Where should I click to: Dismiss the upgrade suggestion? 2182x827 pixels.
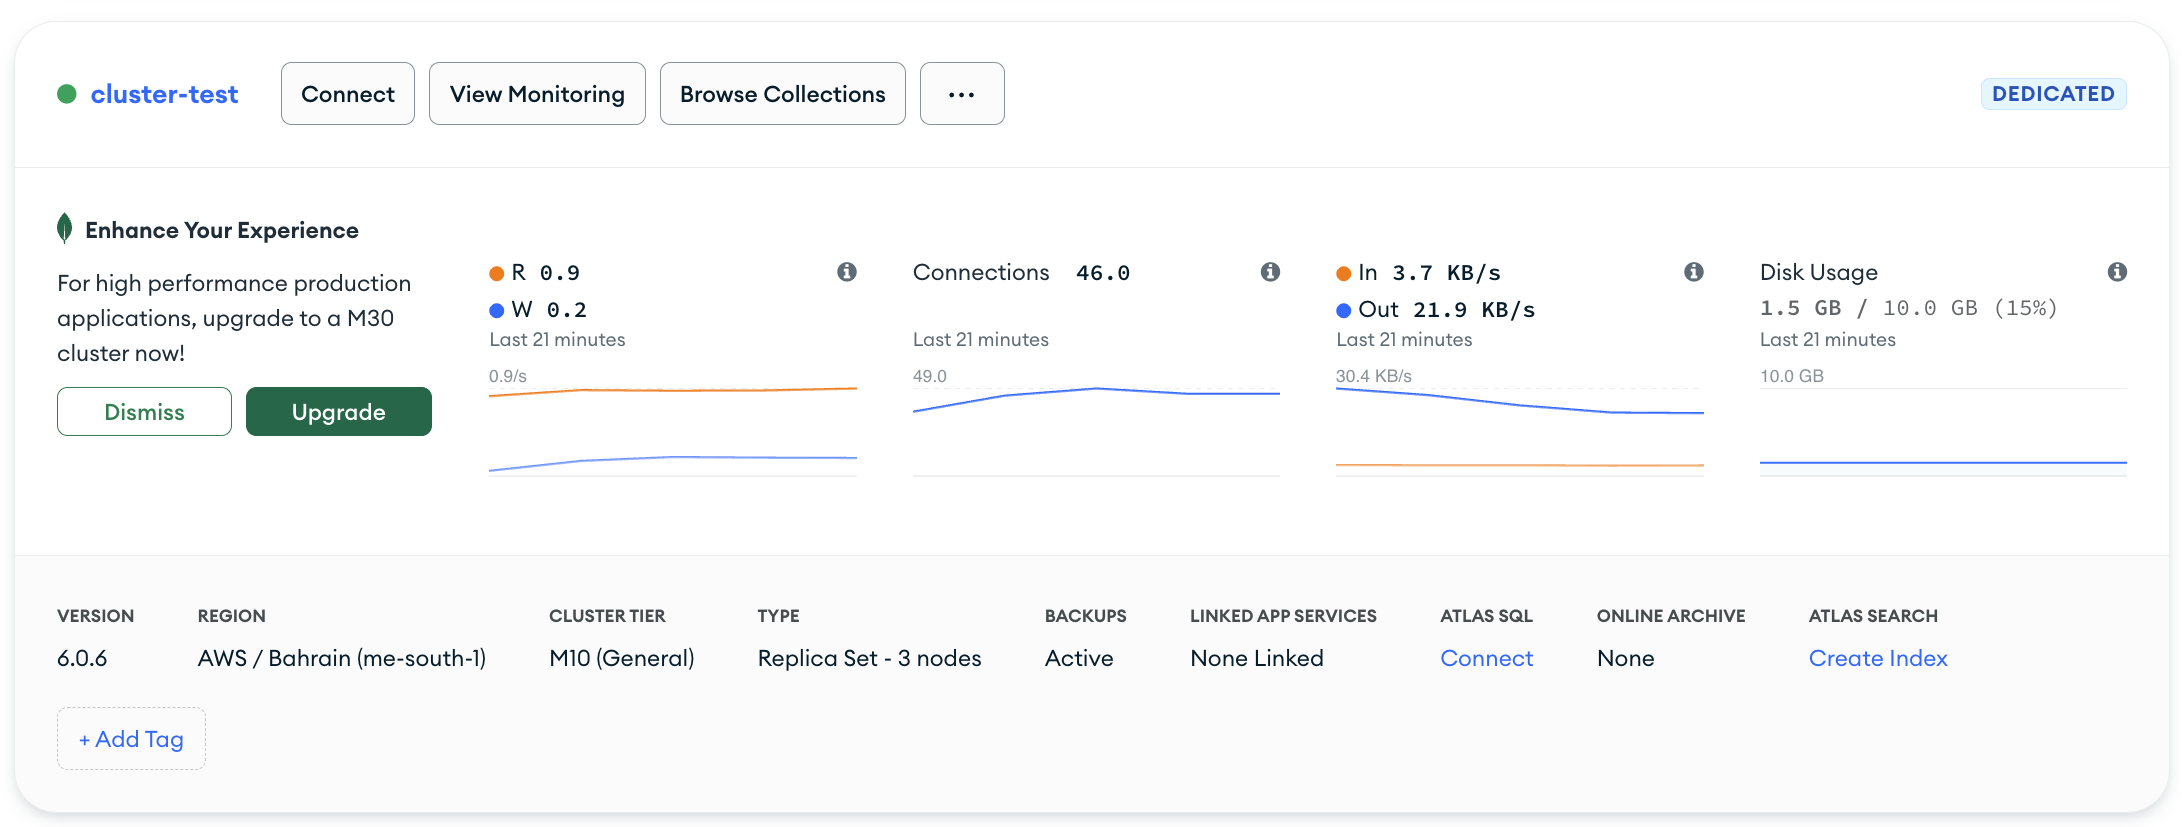(144, 412)
